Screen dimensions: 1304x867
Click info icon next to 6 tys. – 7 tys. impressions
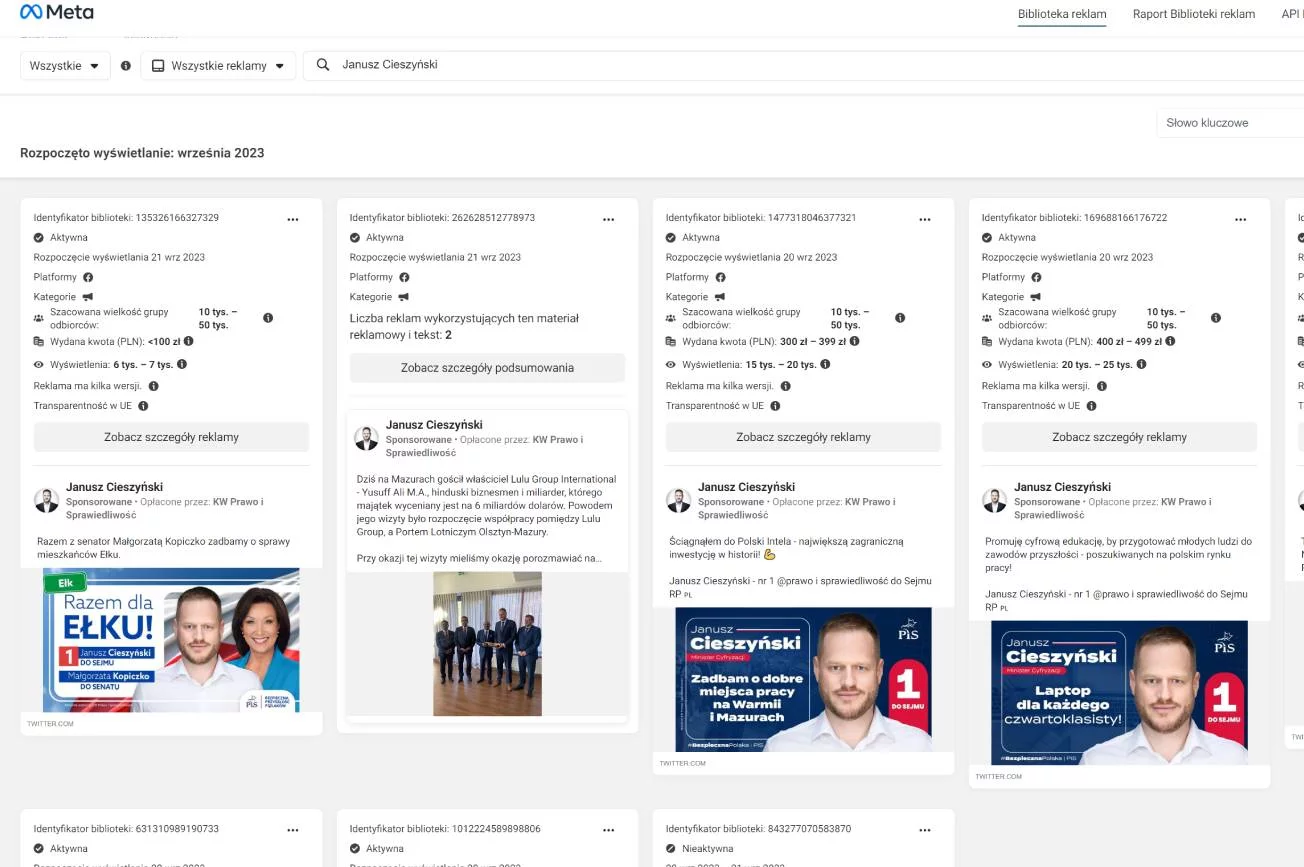182,365
